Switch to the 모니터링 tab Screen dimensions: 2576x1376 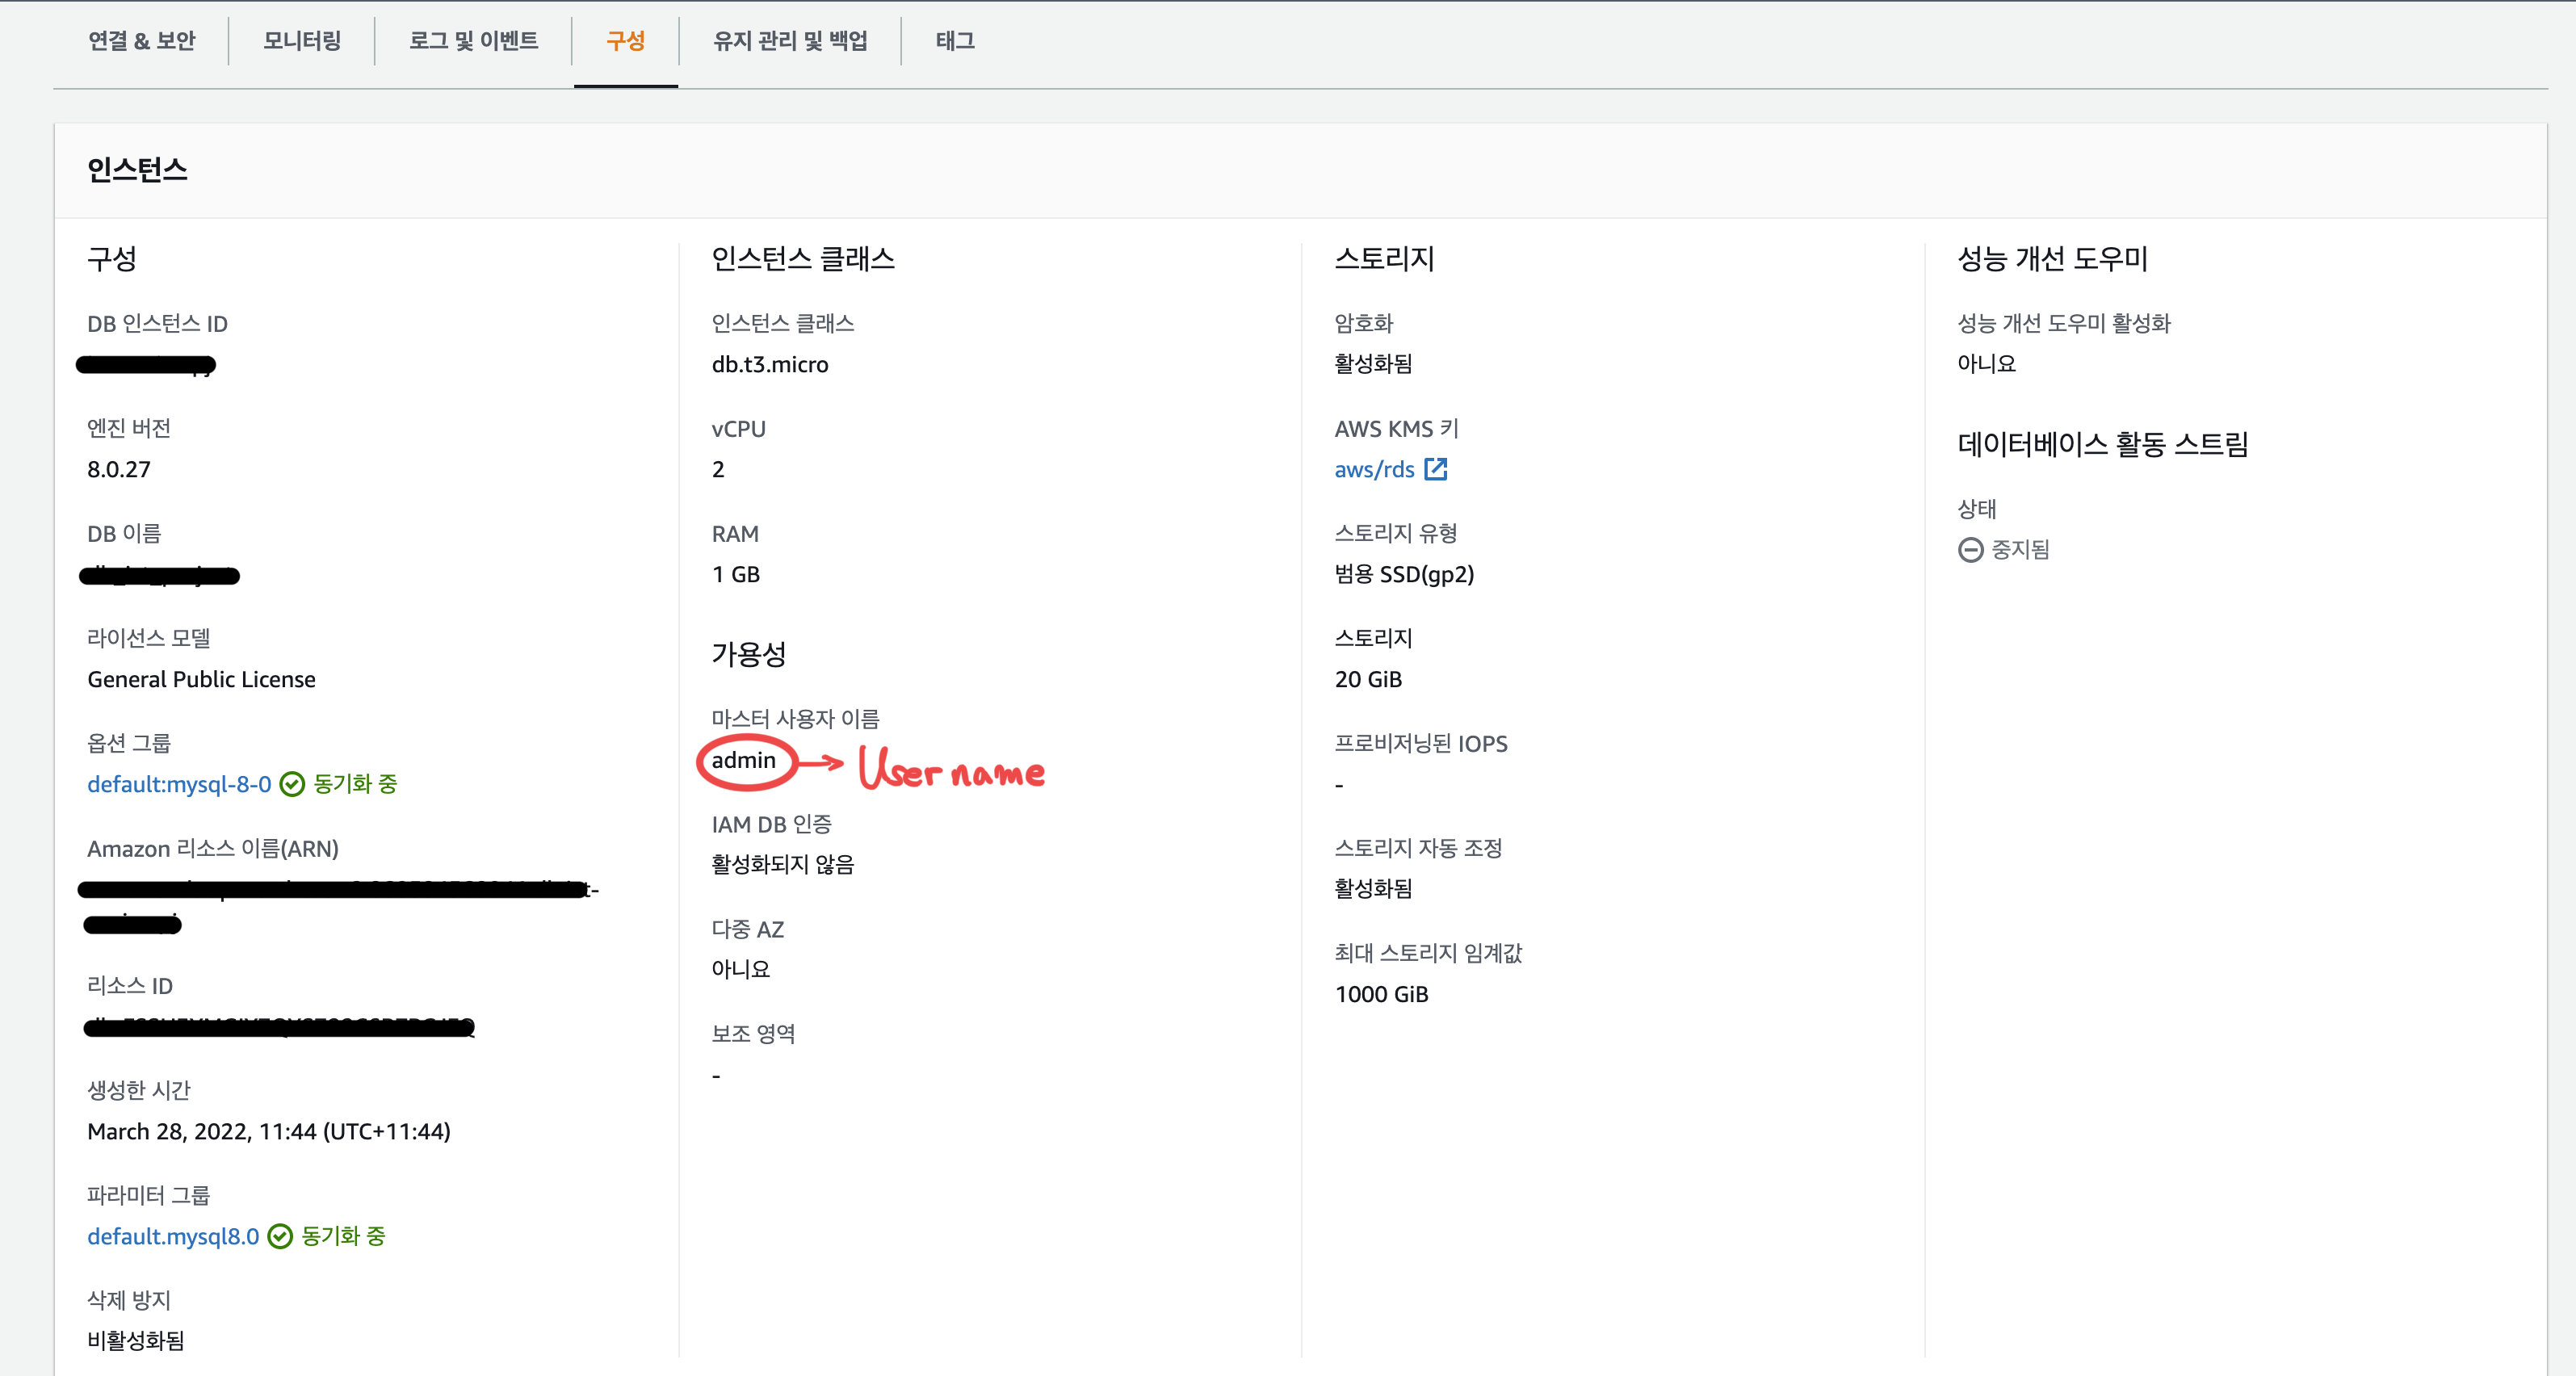click(302, 41)
